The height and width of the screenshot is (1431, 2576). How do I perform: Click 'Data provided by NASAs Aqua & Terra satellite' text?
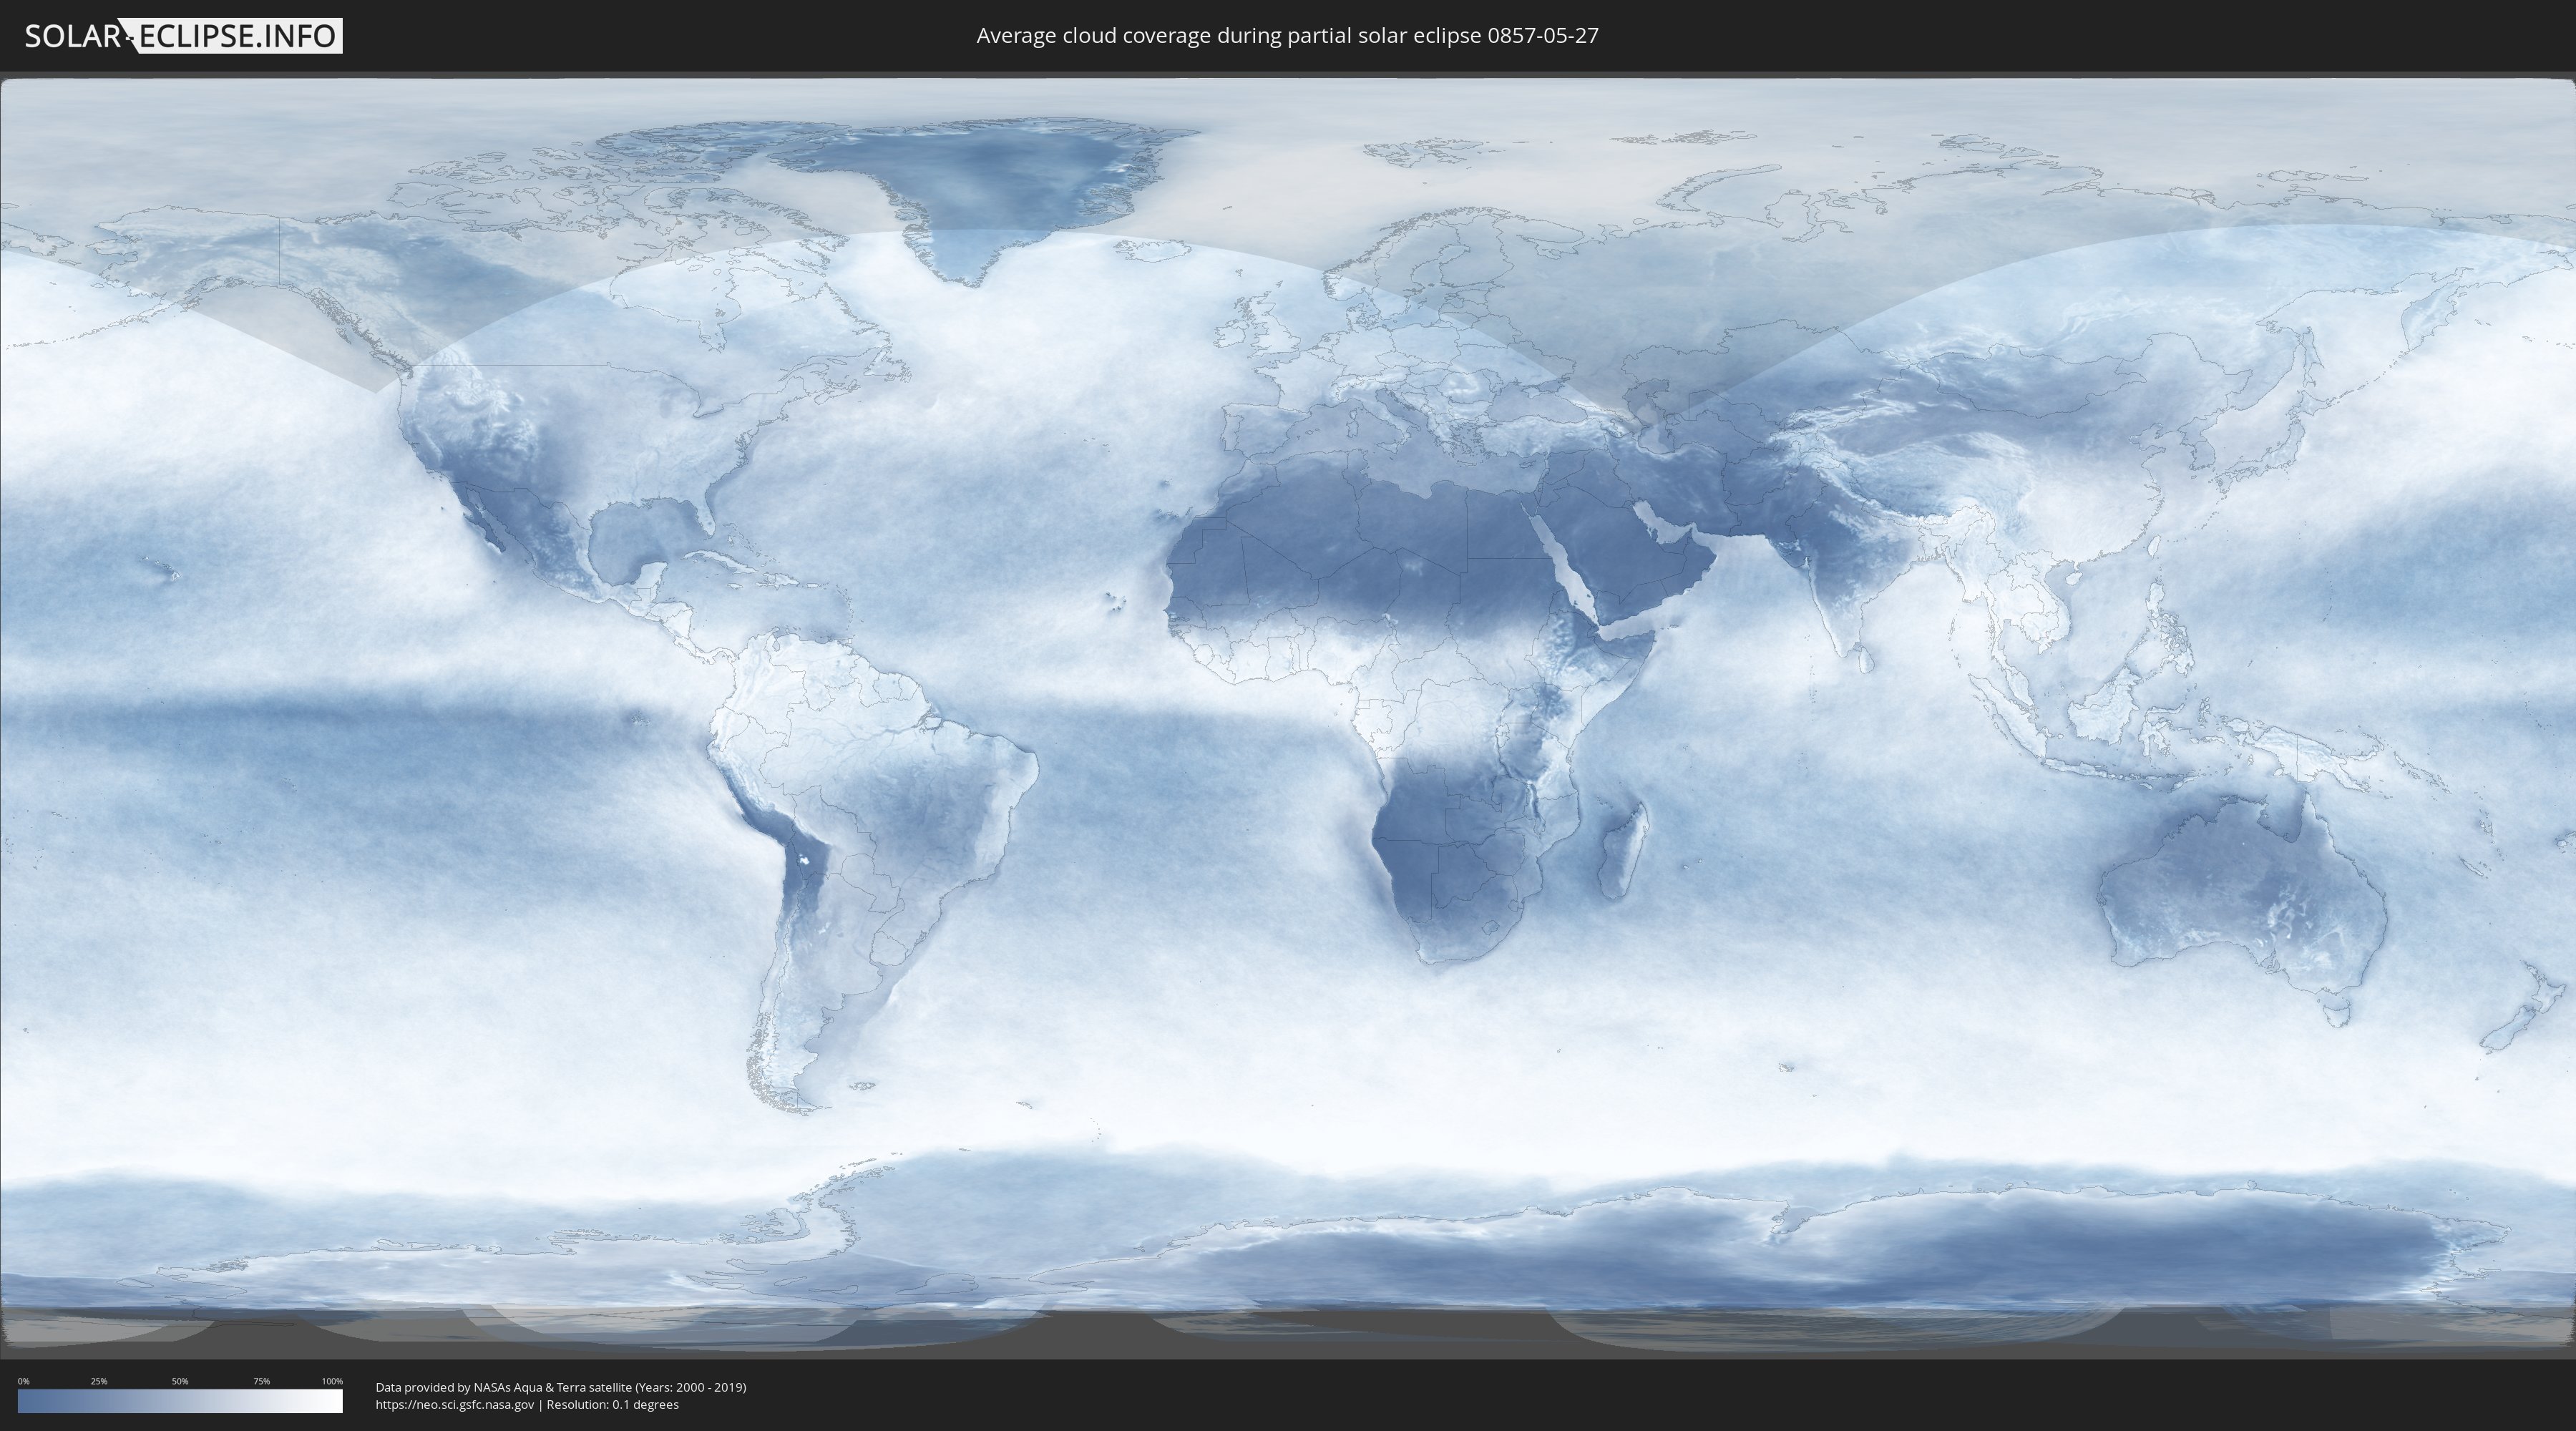point(503,1387)
